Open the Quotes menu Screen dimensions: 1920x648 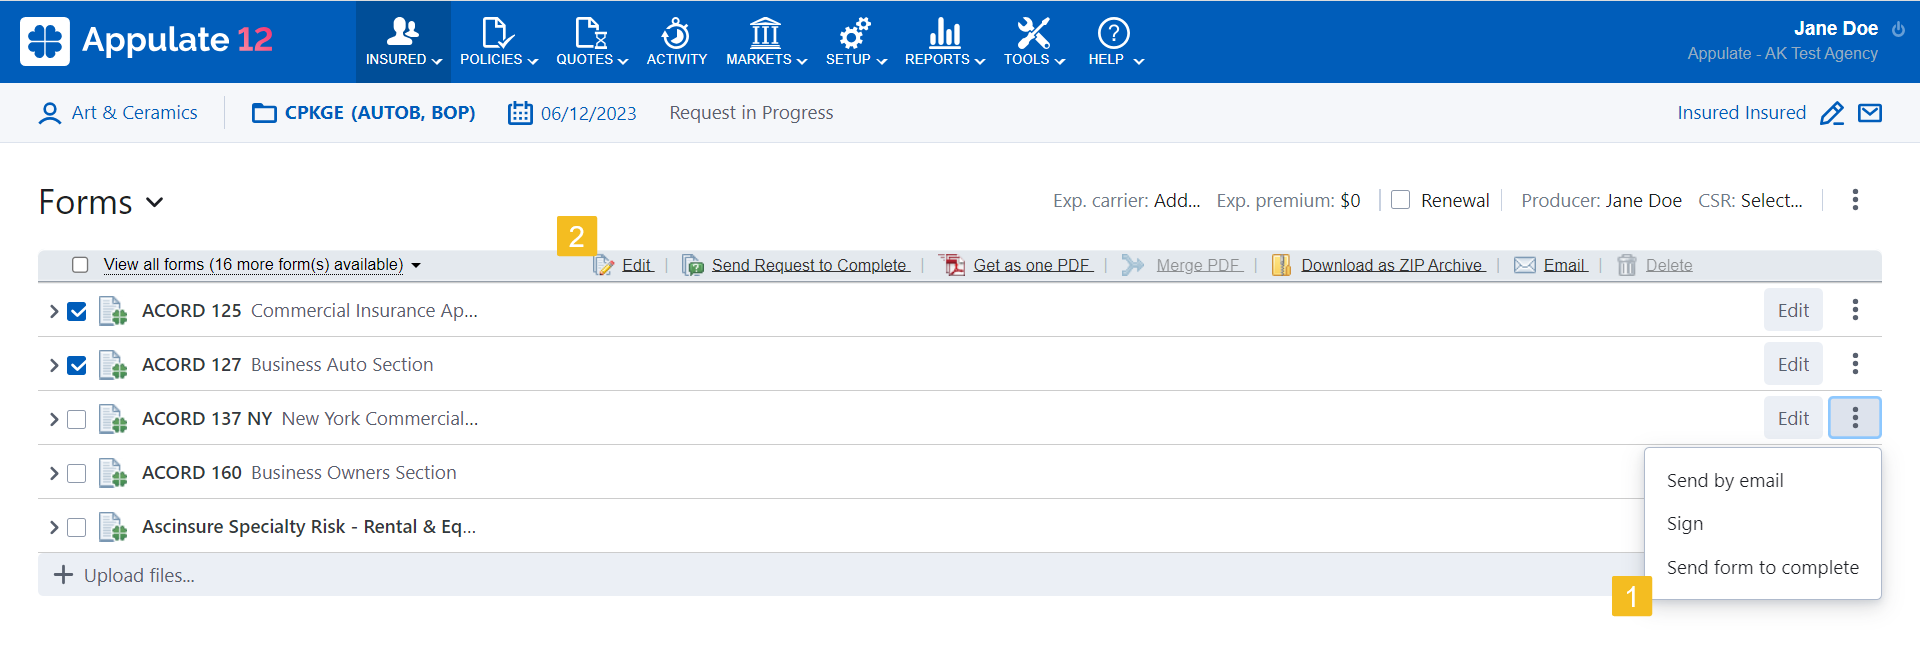point(592,42)
